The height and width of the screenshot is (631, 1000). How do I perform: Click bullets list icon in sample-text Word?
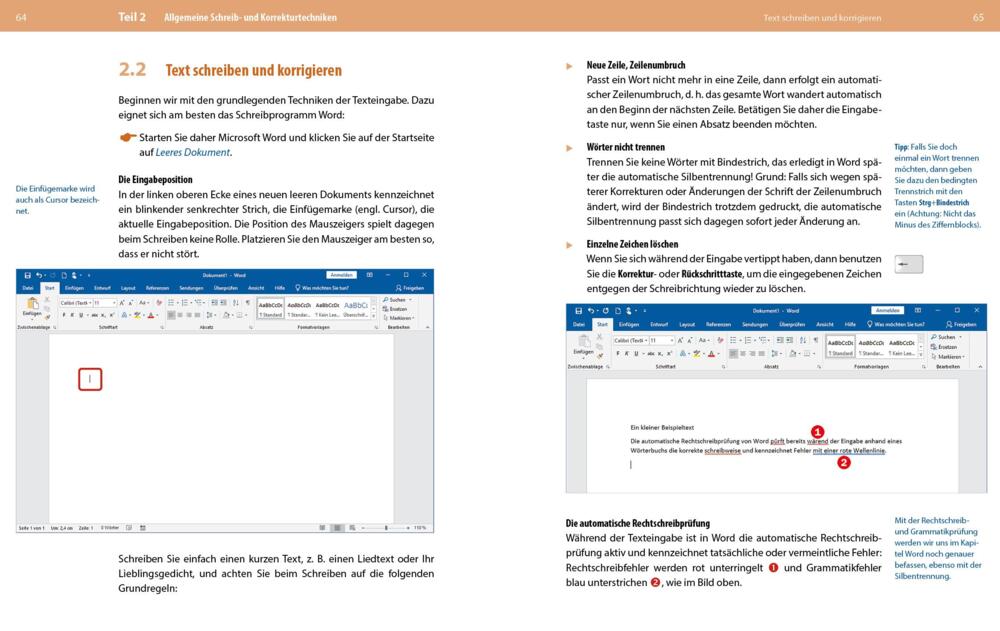tap(733, 341)
